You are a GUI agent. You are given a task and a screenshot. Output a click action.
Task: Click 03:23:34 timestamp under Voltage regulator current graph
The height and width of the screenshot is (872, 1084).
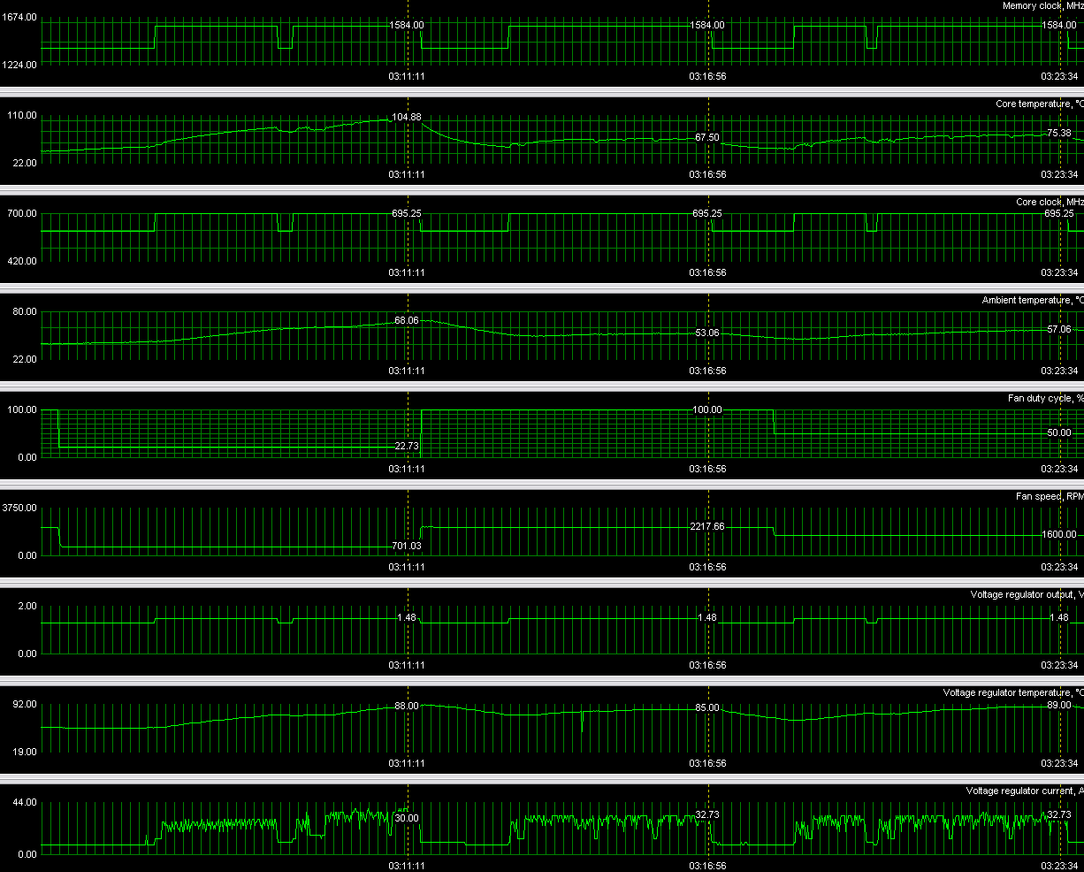[1059, 866]
